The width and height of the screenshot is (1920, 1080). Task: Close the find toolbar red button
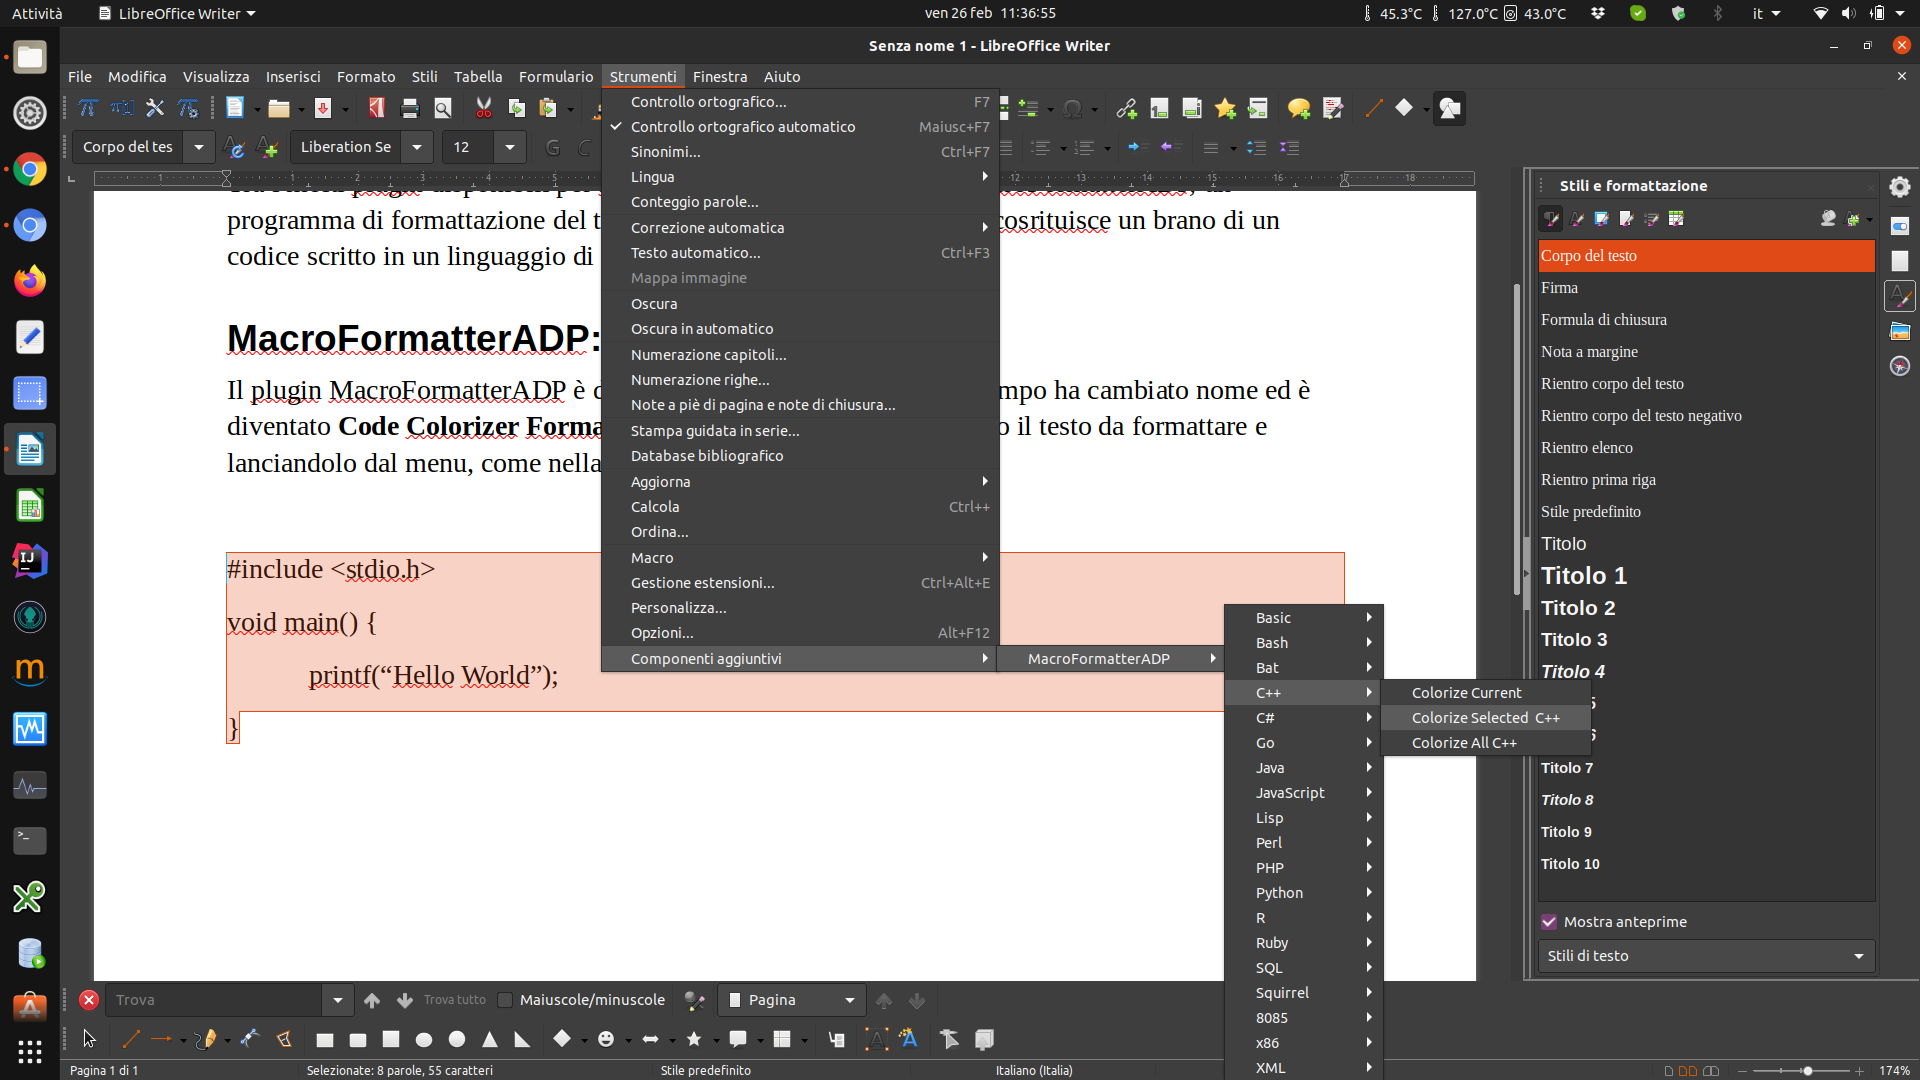tap(89, 1000)
